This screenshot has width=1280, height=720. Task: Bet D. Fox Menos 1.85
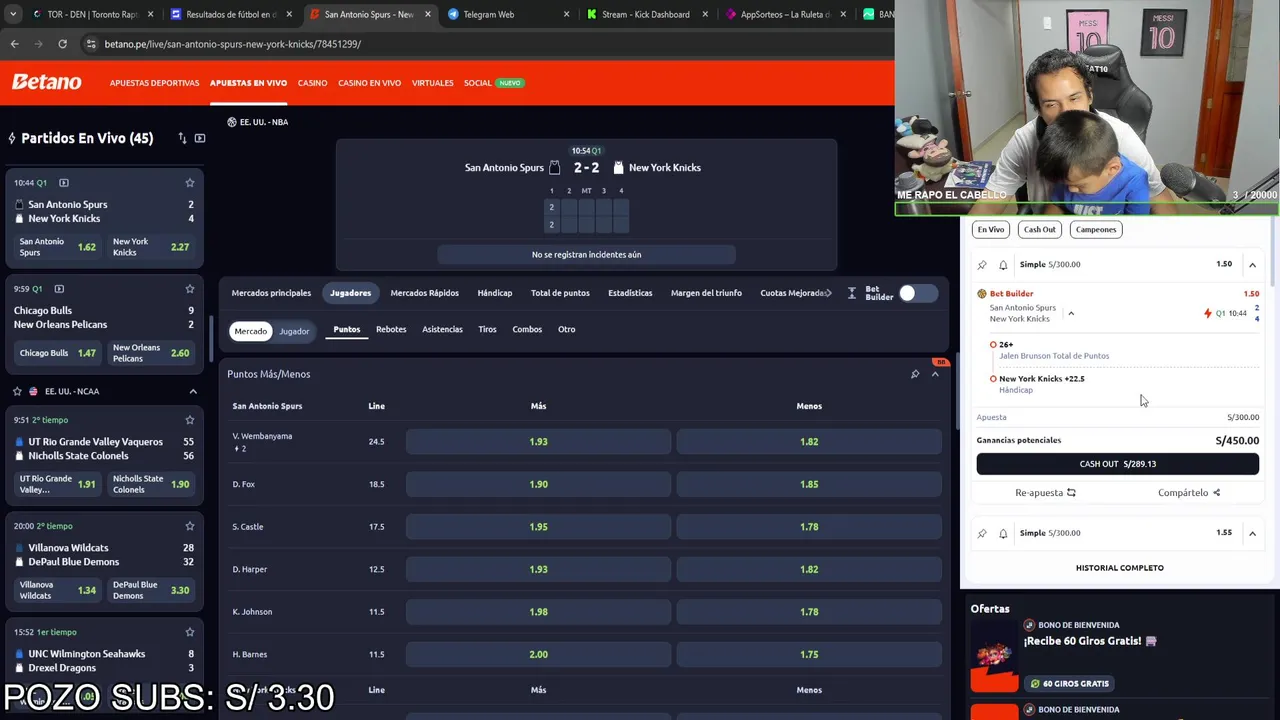(809, 484)
